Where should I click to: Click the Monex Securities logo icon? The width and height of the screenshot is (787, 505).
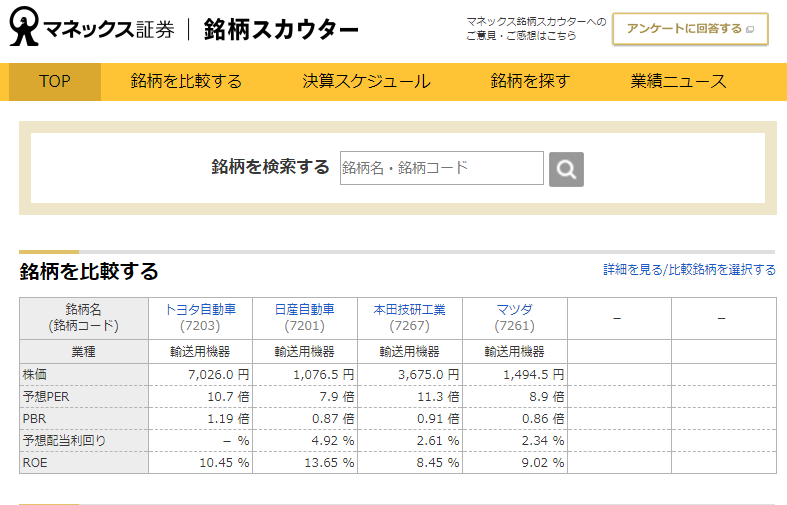tap(24, 26)
